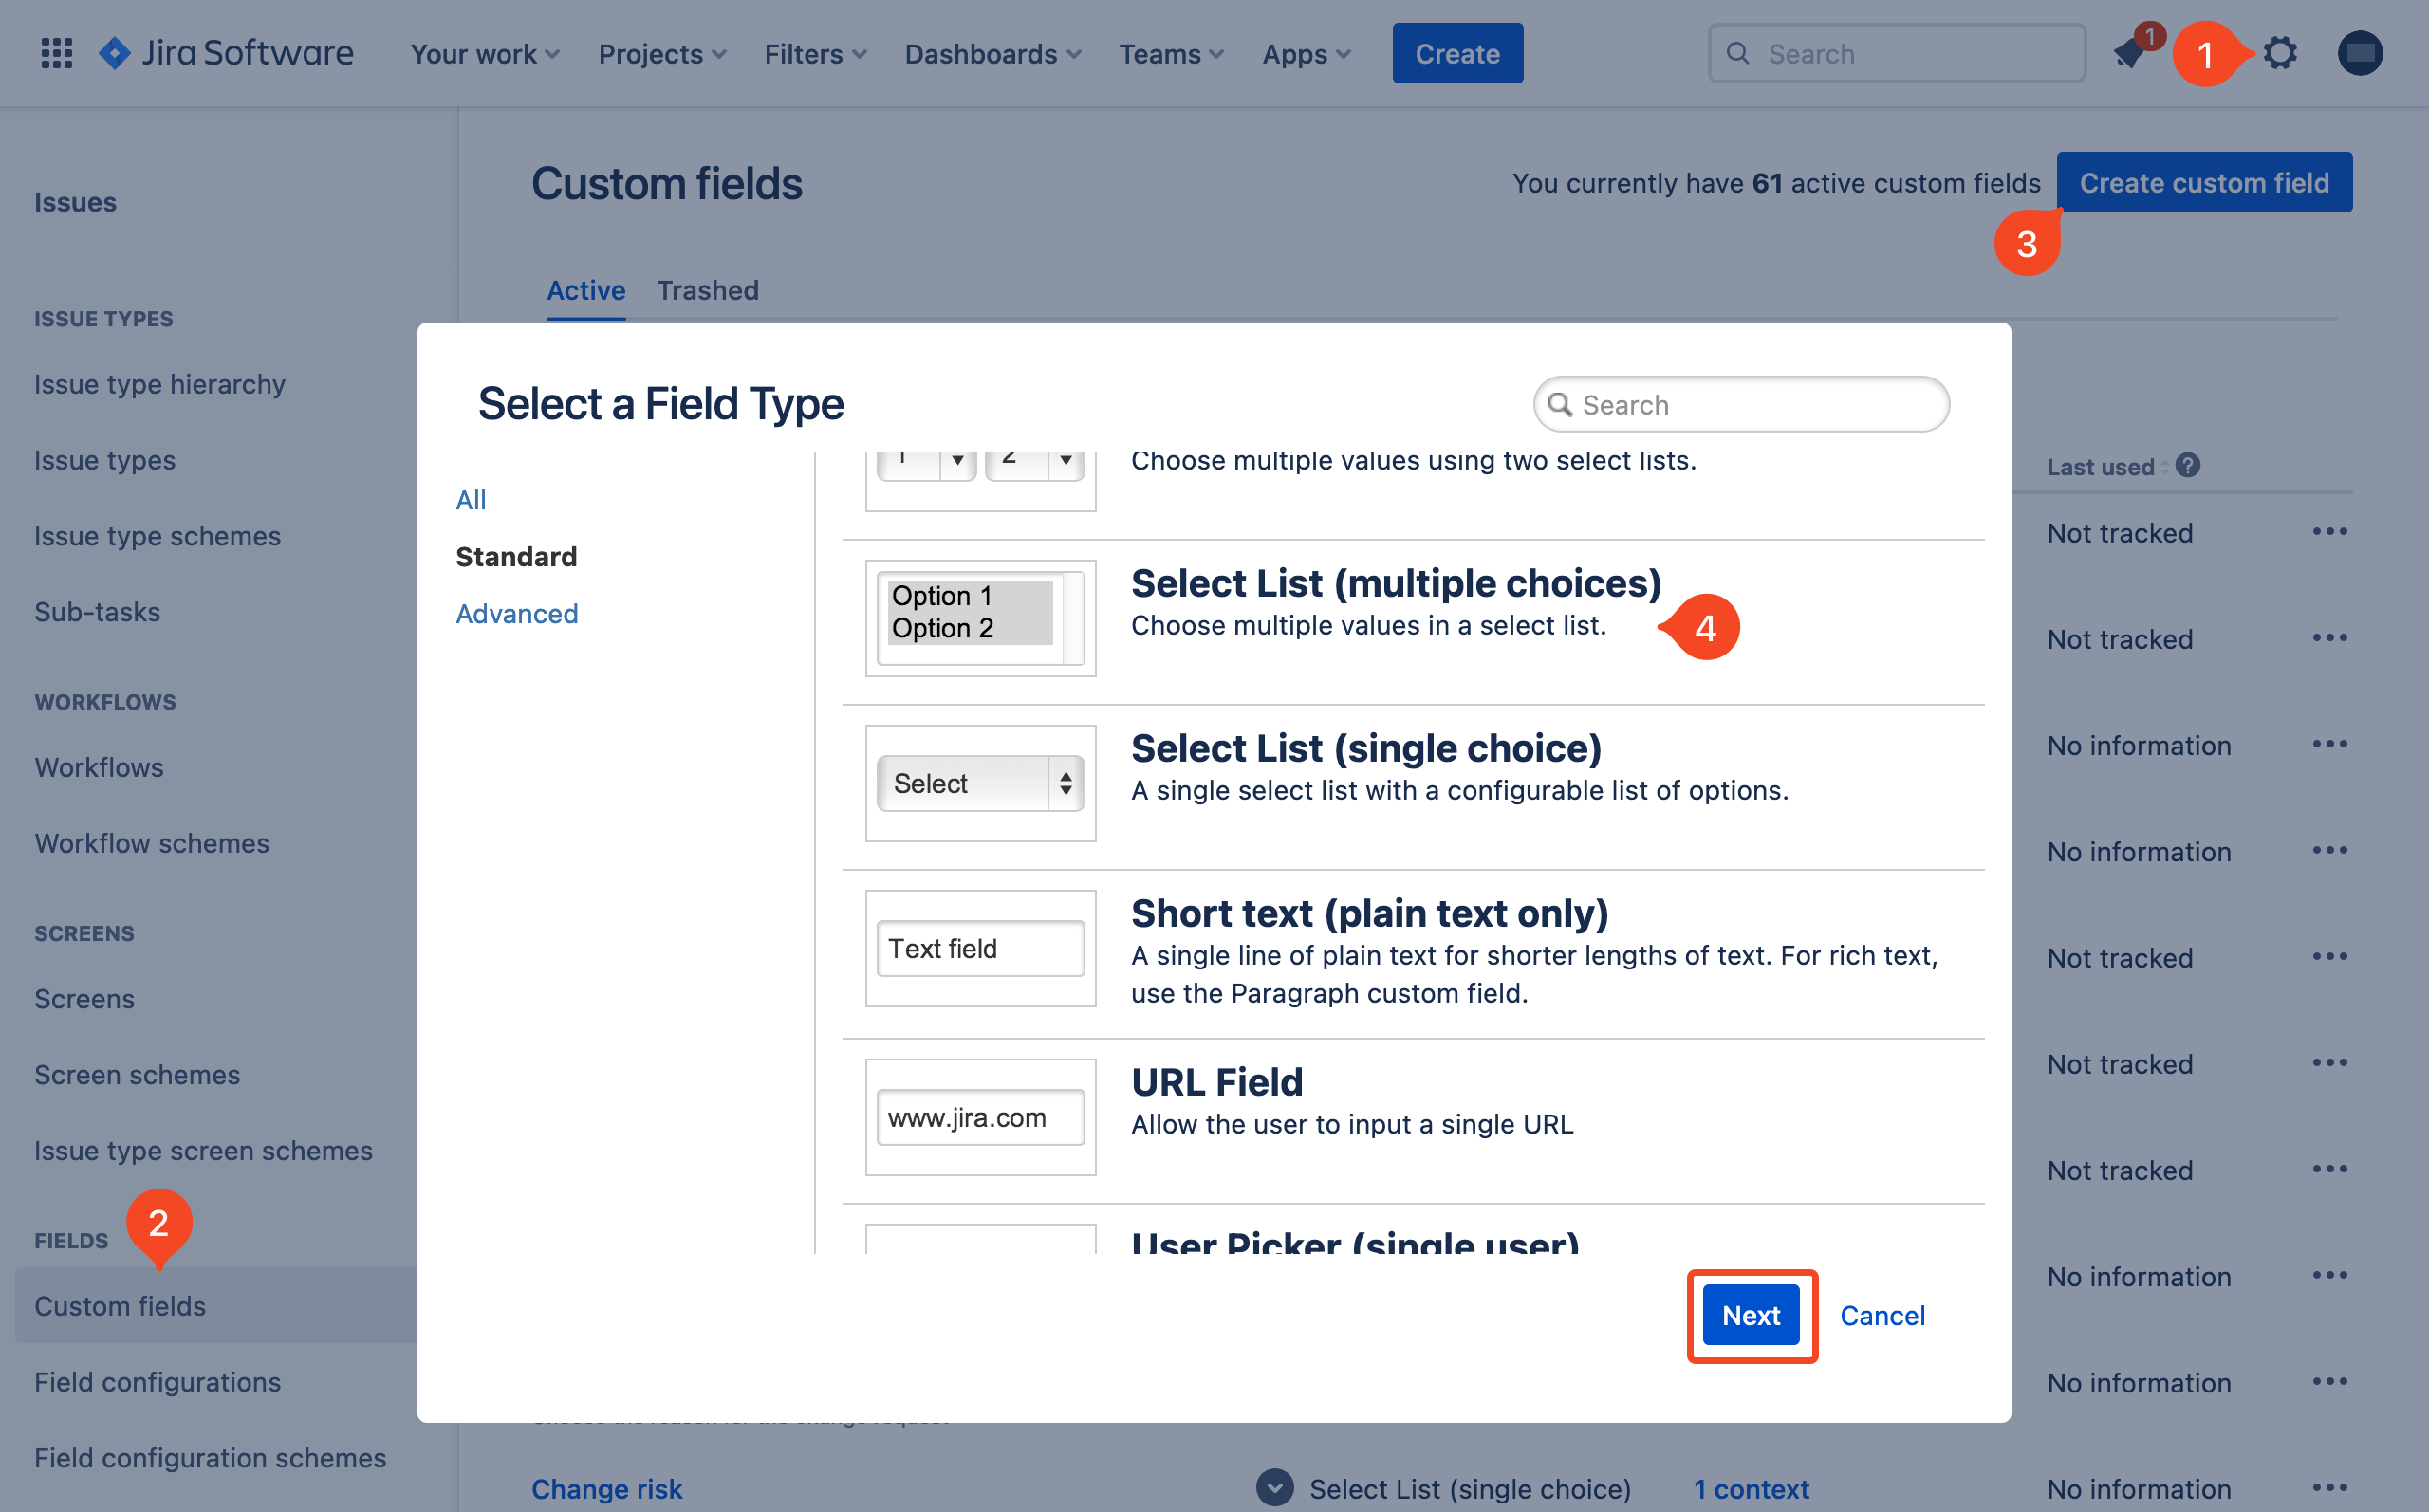Open Field configurations in sidebar

tap(157, 1382)
